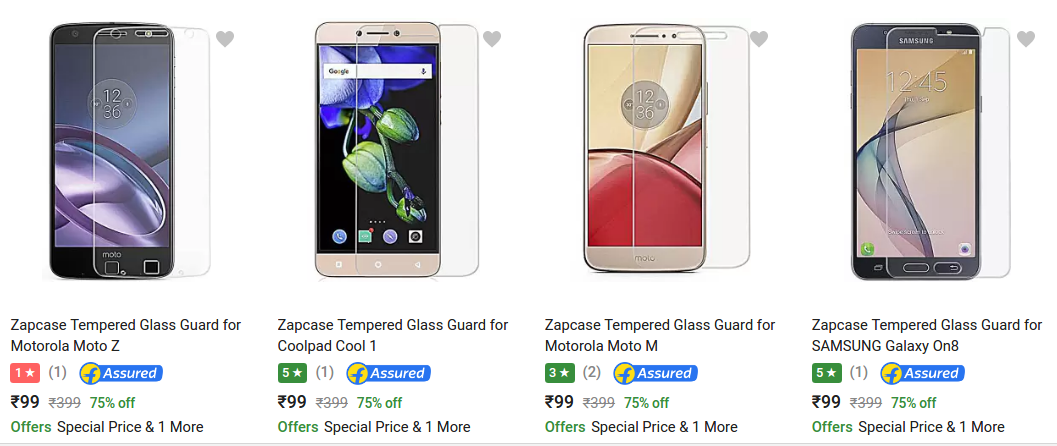1057x446 pixels.
Task: Click Assured badge under Coolpad Cool 1
Action: [x=388, y=373]
